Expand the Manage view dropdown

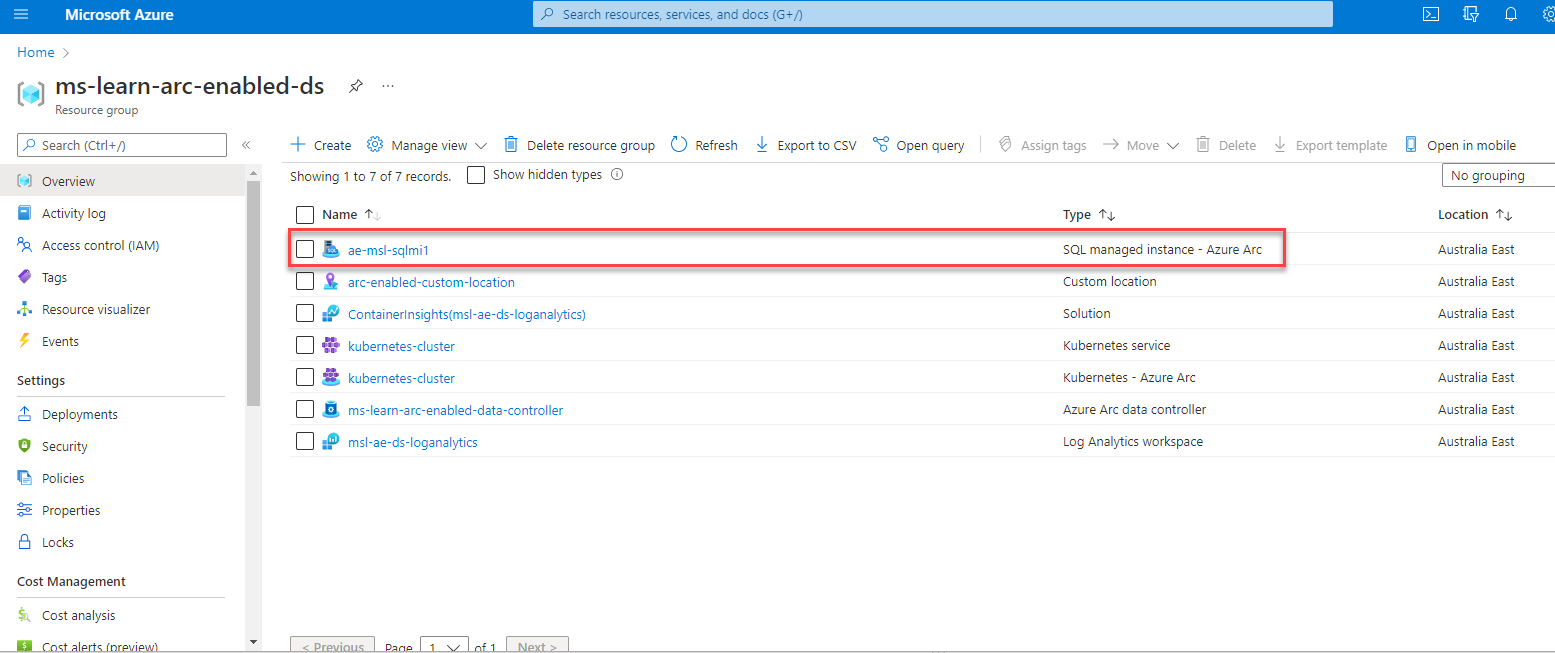point(427,145)
